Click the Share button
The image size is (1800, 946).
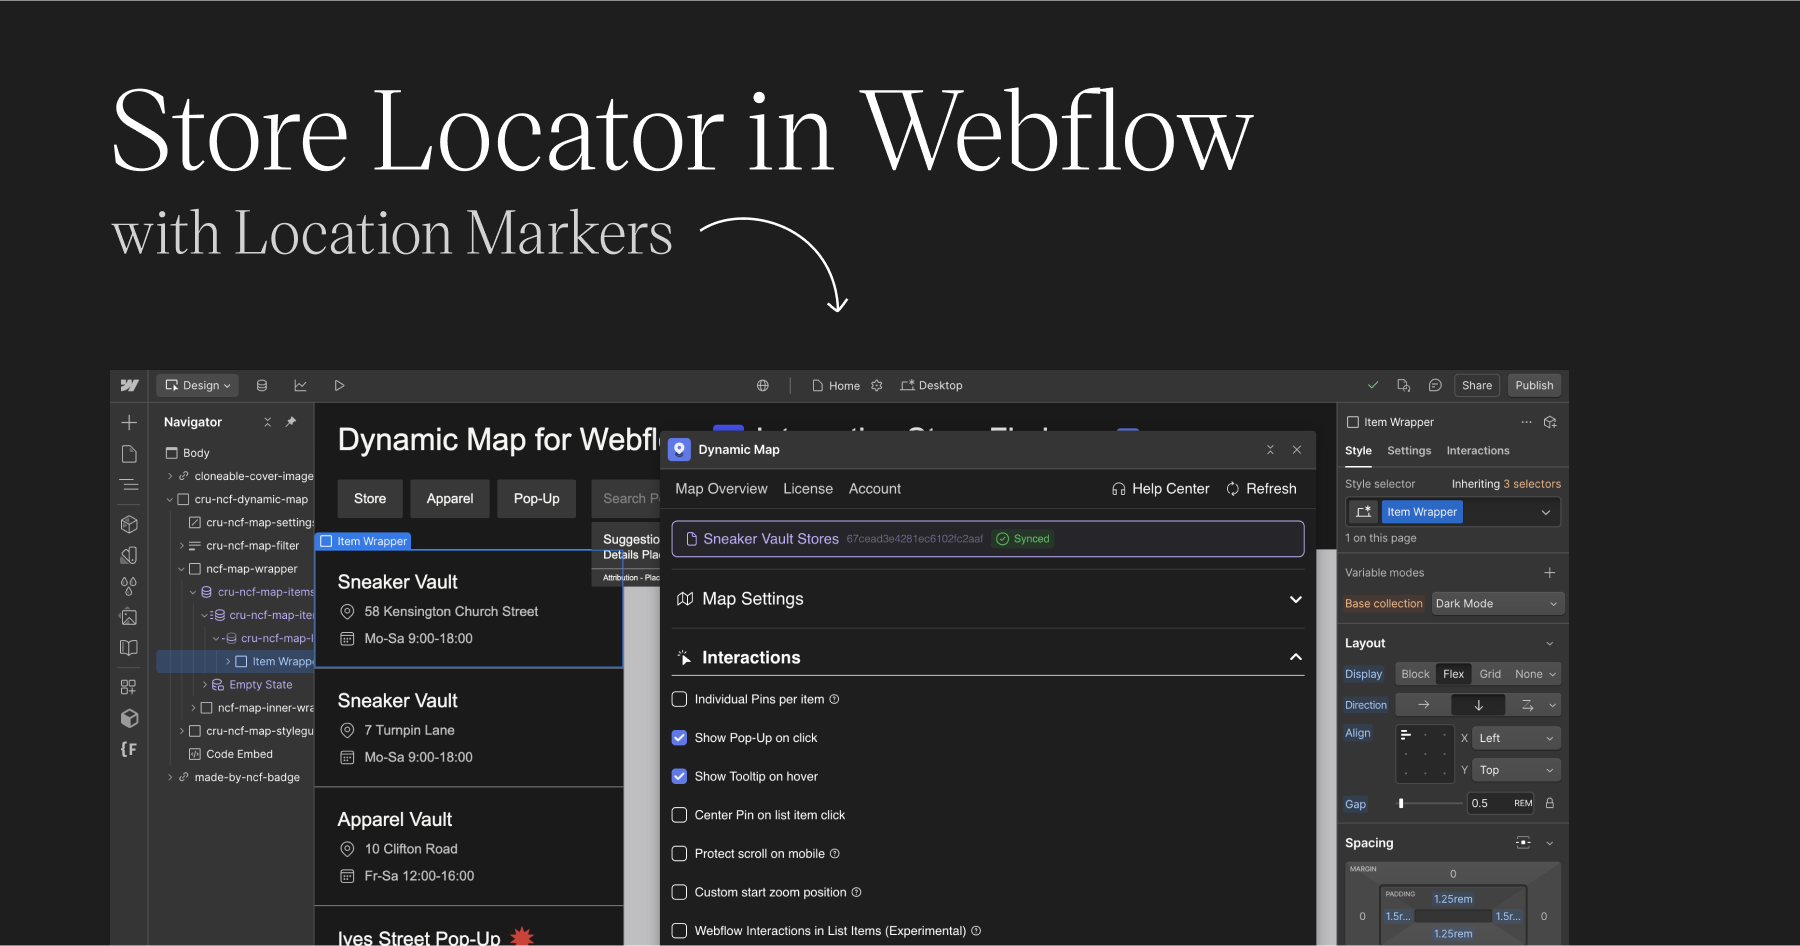coord(1477,385)
